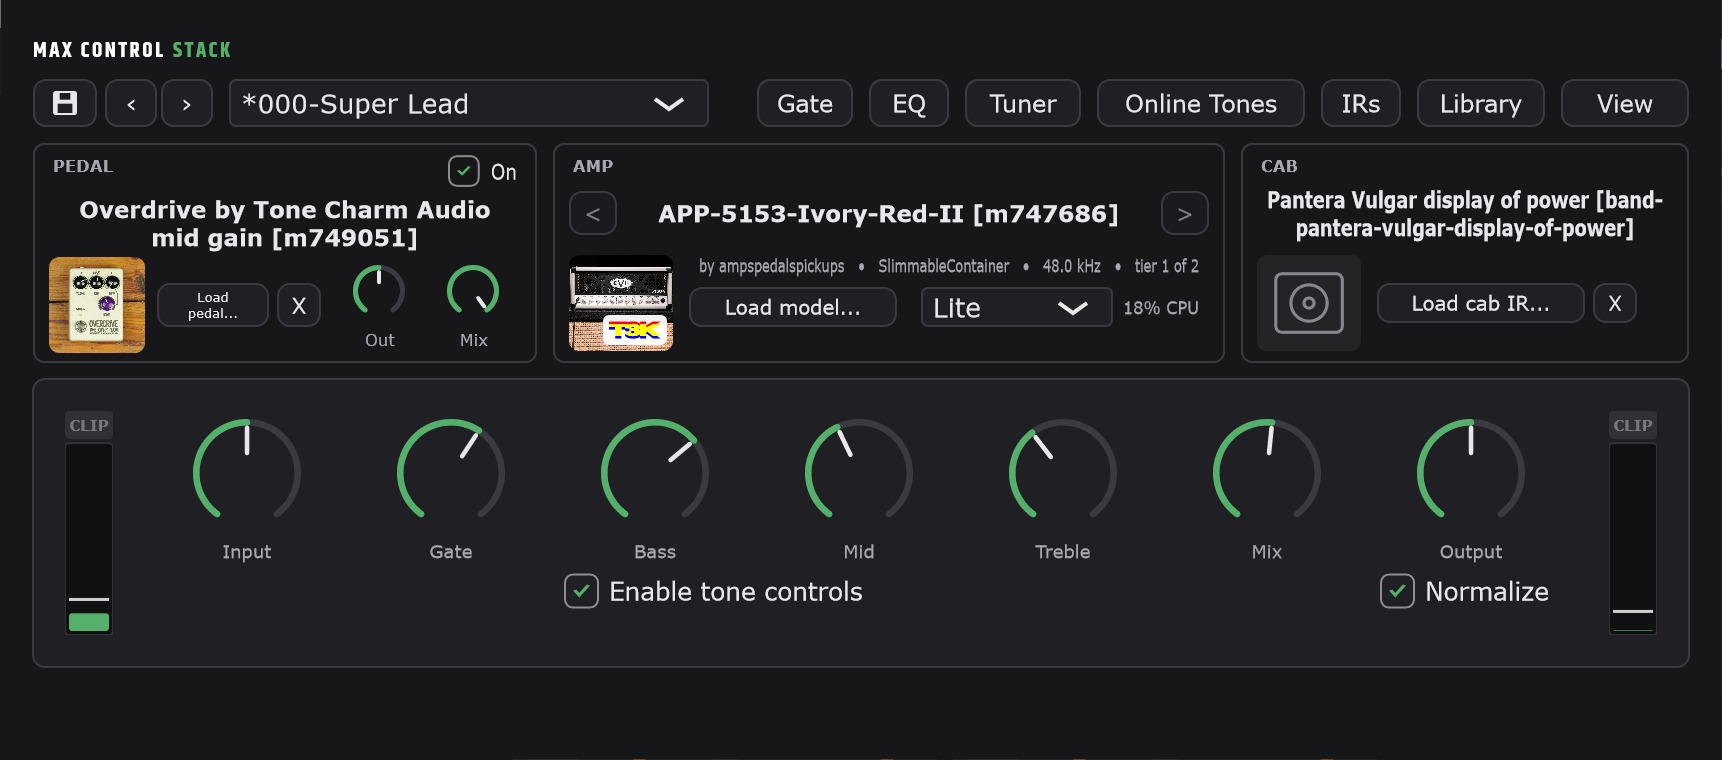Click the Mid knob
1722x760 pixels.
(x=859, y=471)
